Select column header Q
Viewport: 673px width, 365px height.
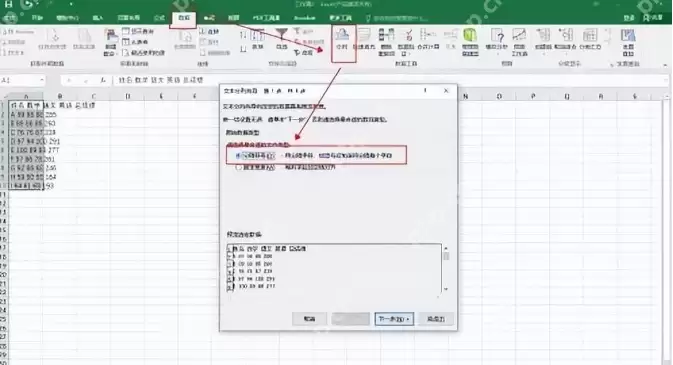point(567,97)
